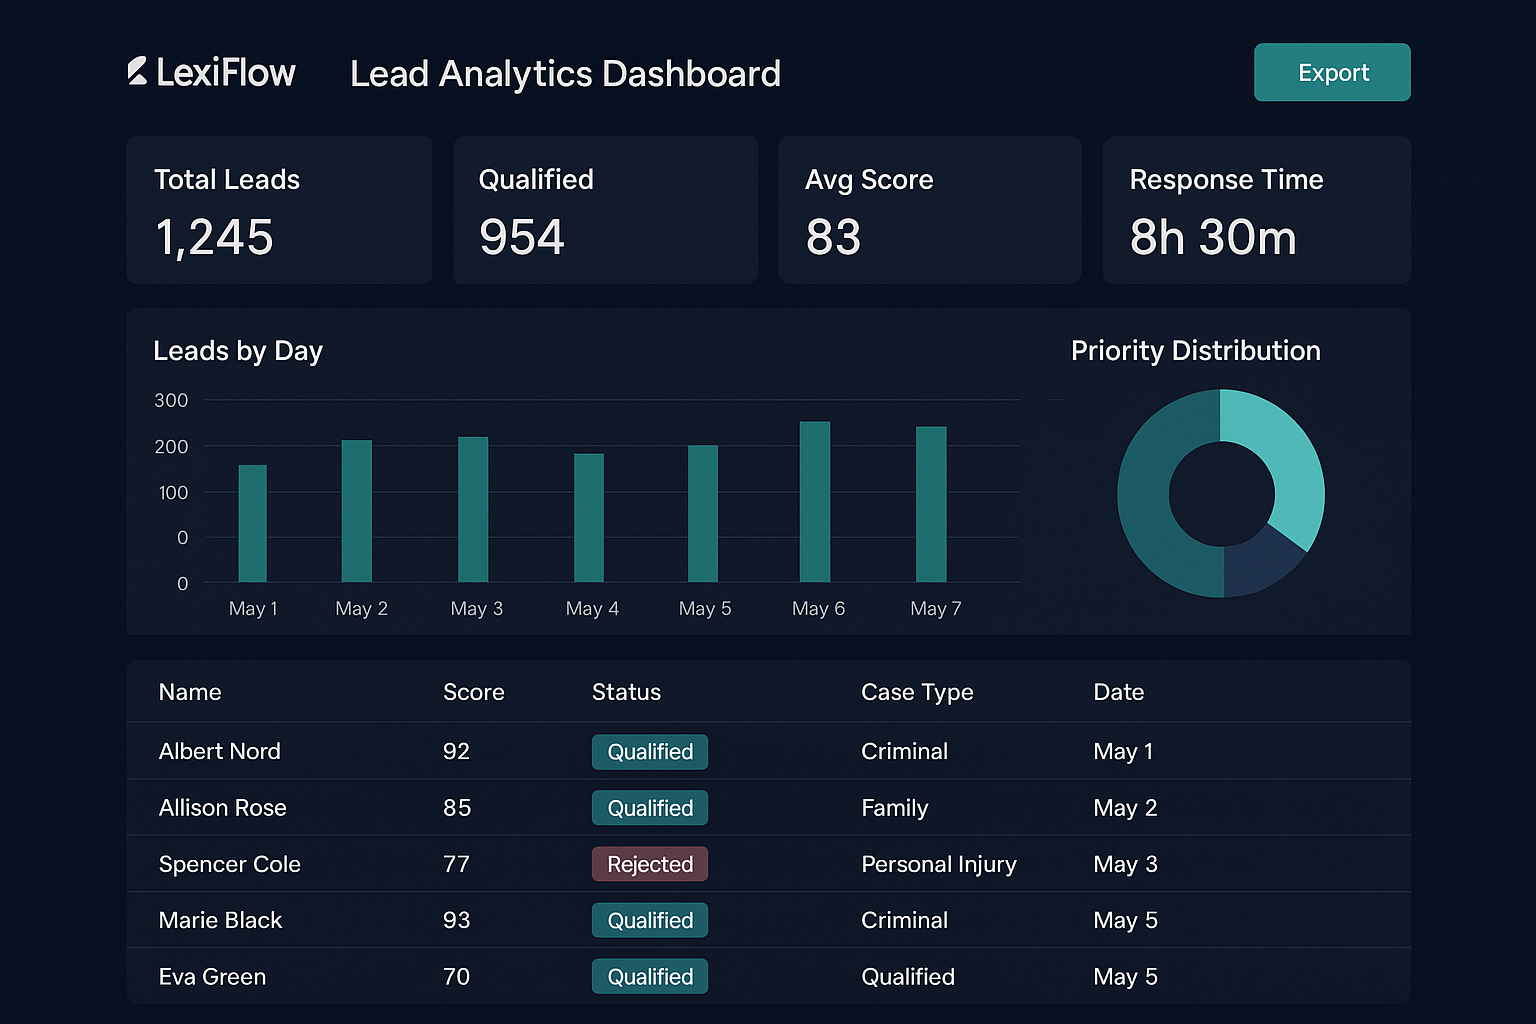
Task: Click the May 7 x-axis label
Action: point(936,608)
